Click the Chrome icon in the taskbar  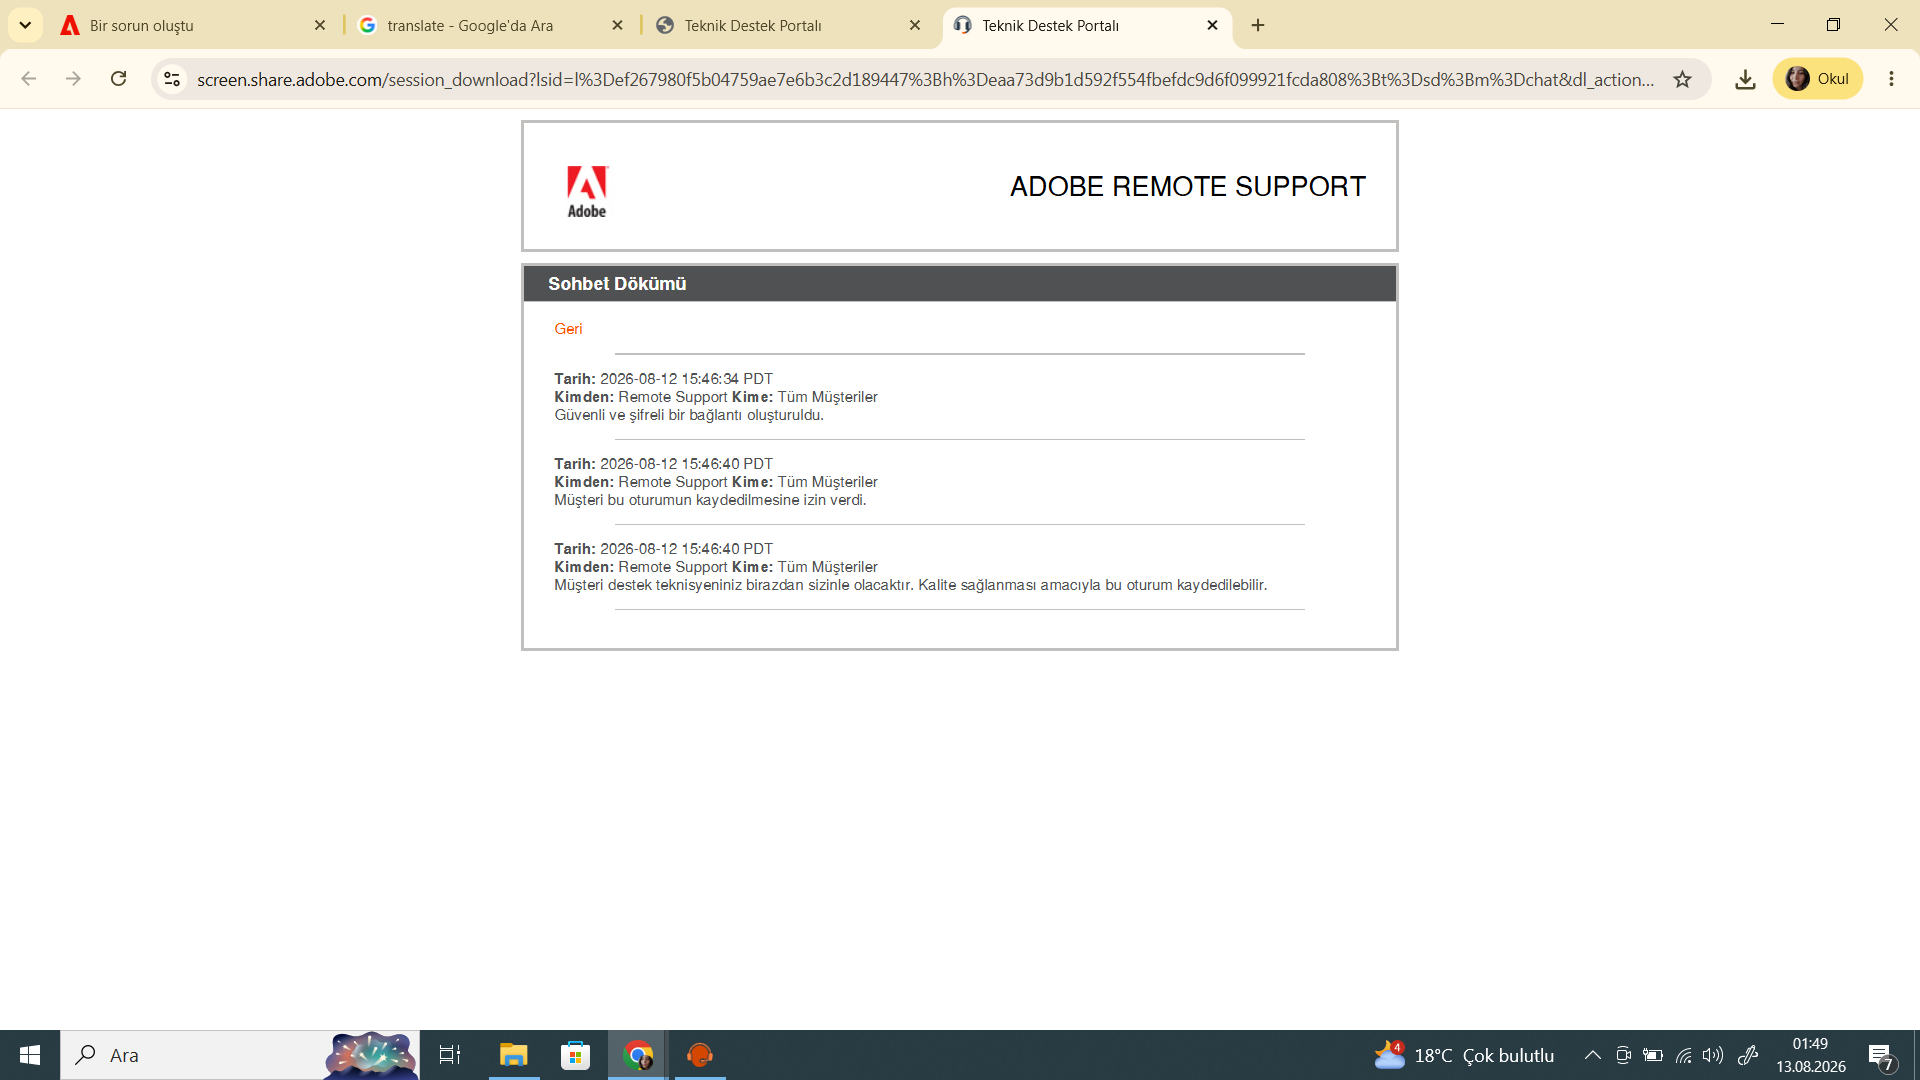coord(638,1055)
